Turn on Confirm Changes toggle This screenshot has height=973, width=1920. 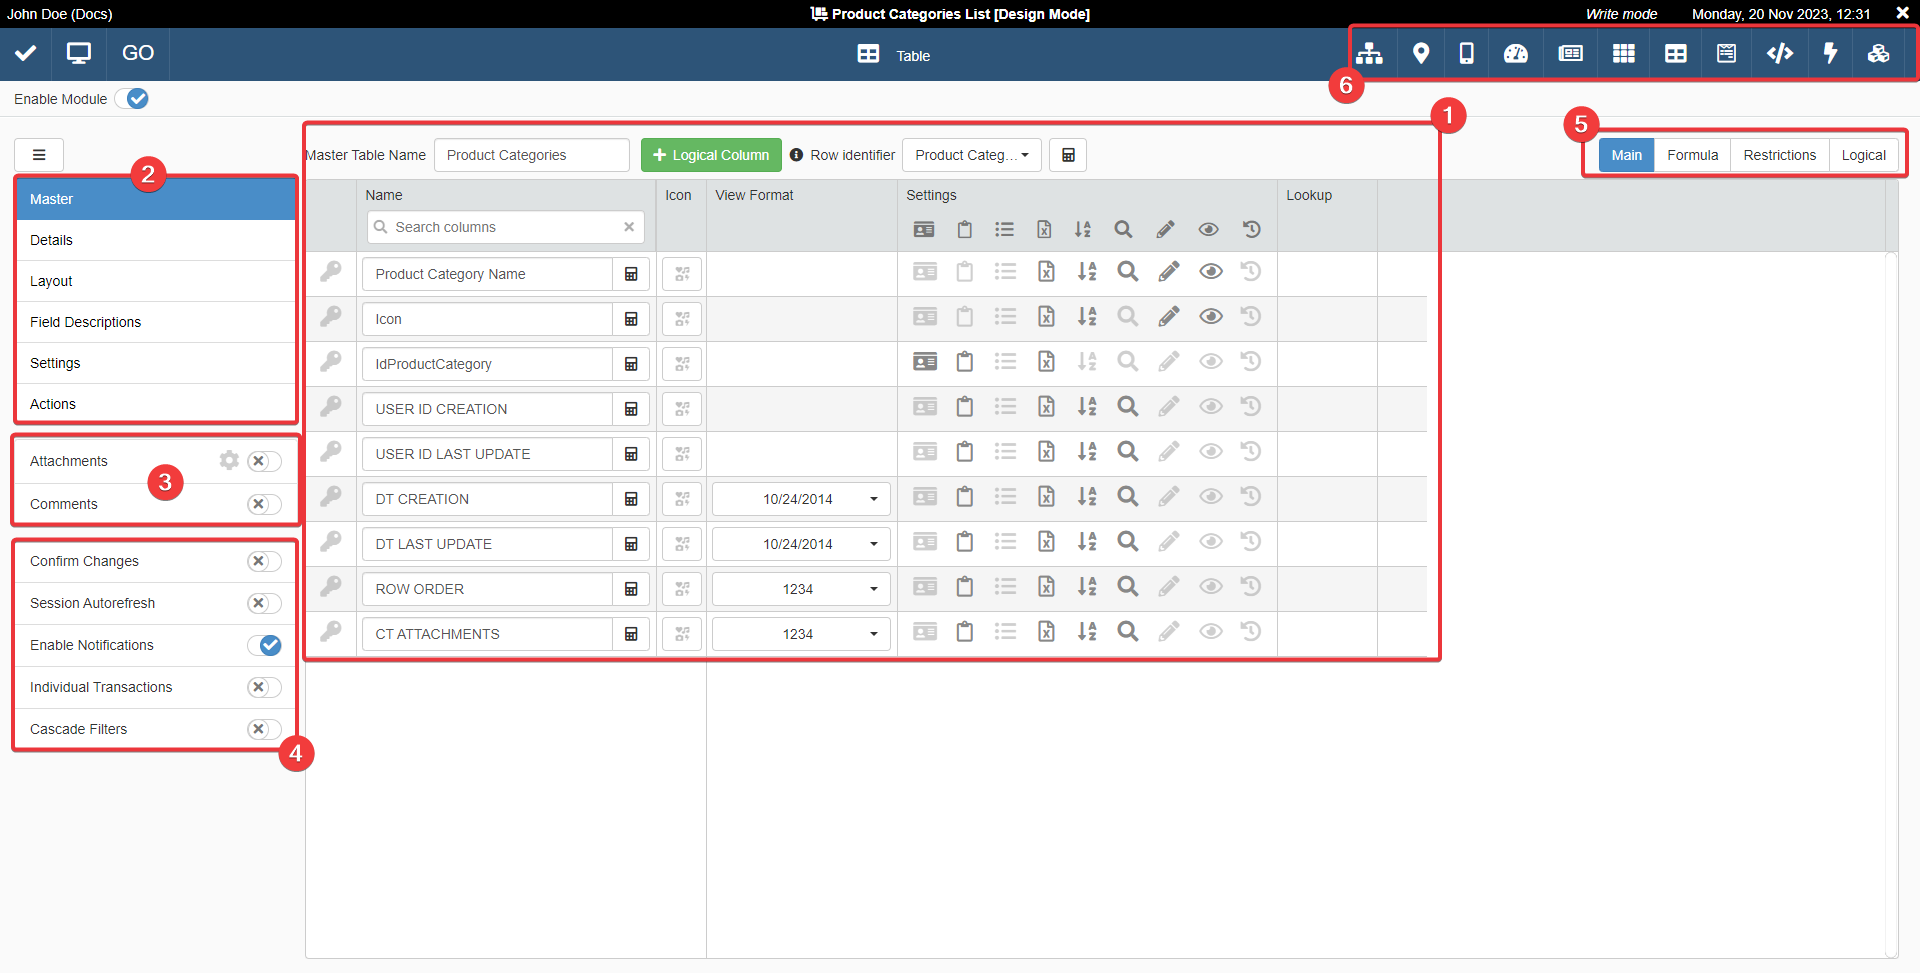265,561
